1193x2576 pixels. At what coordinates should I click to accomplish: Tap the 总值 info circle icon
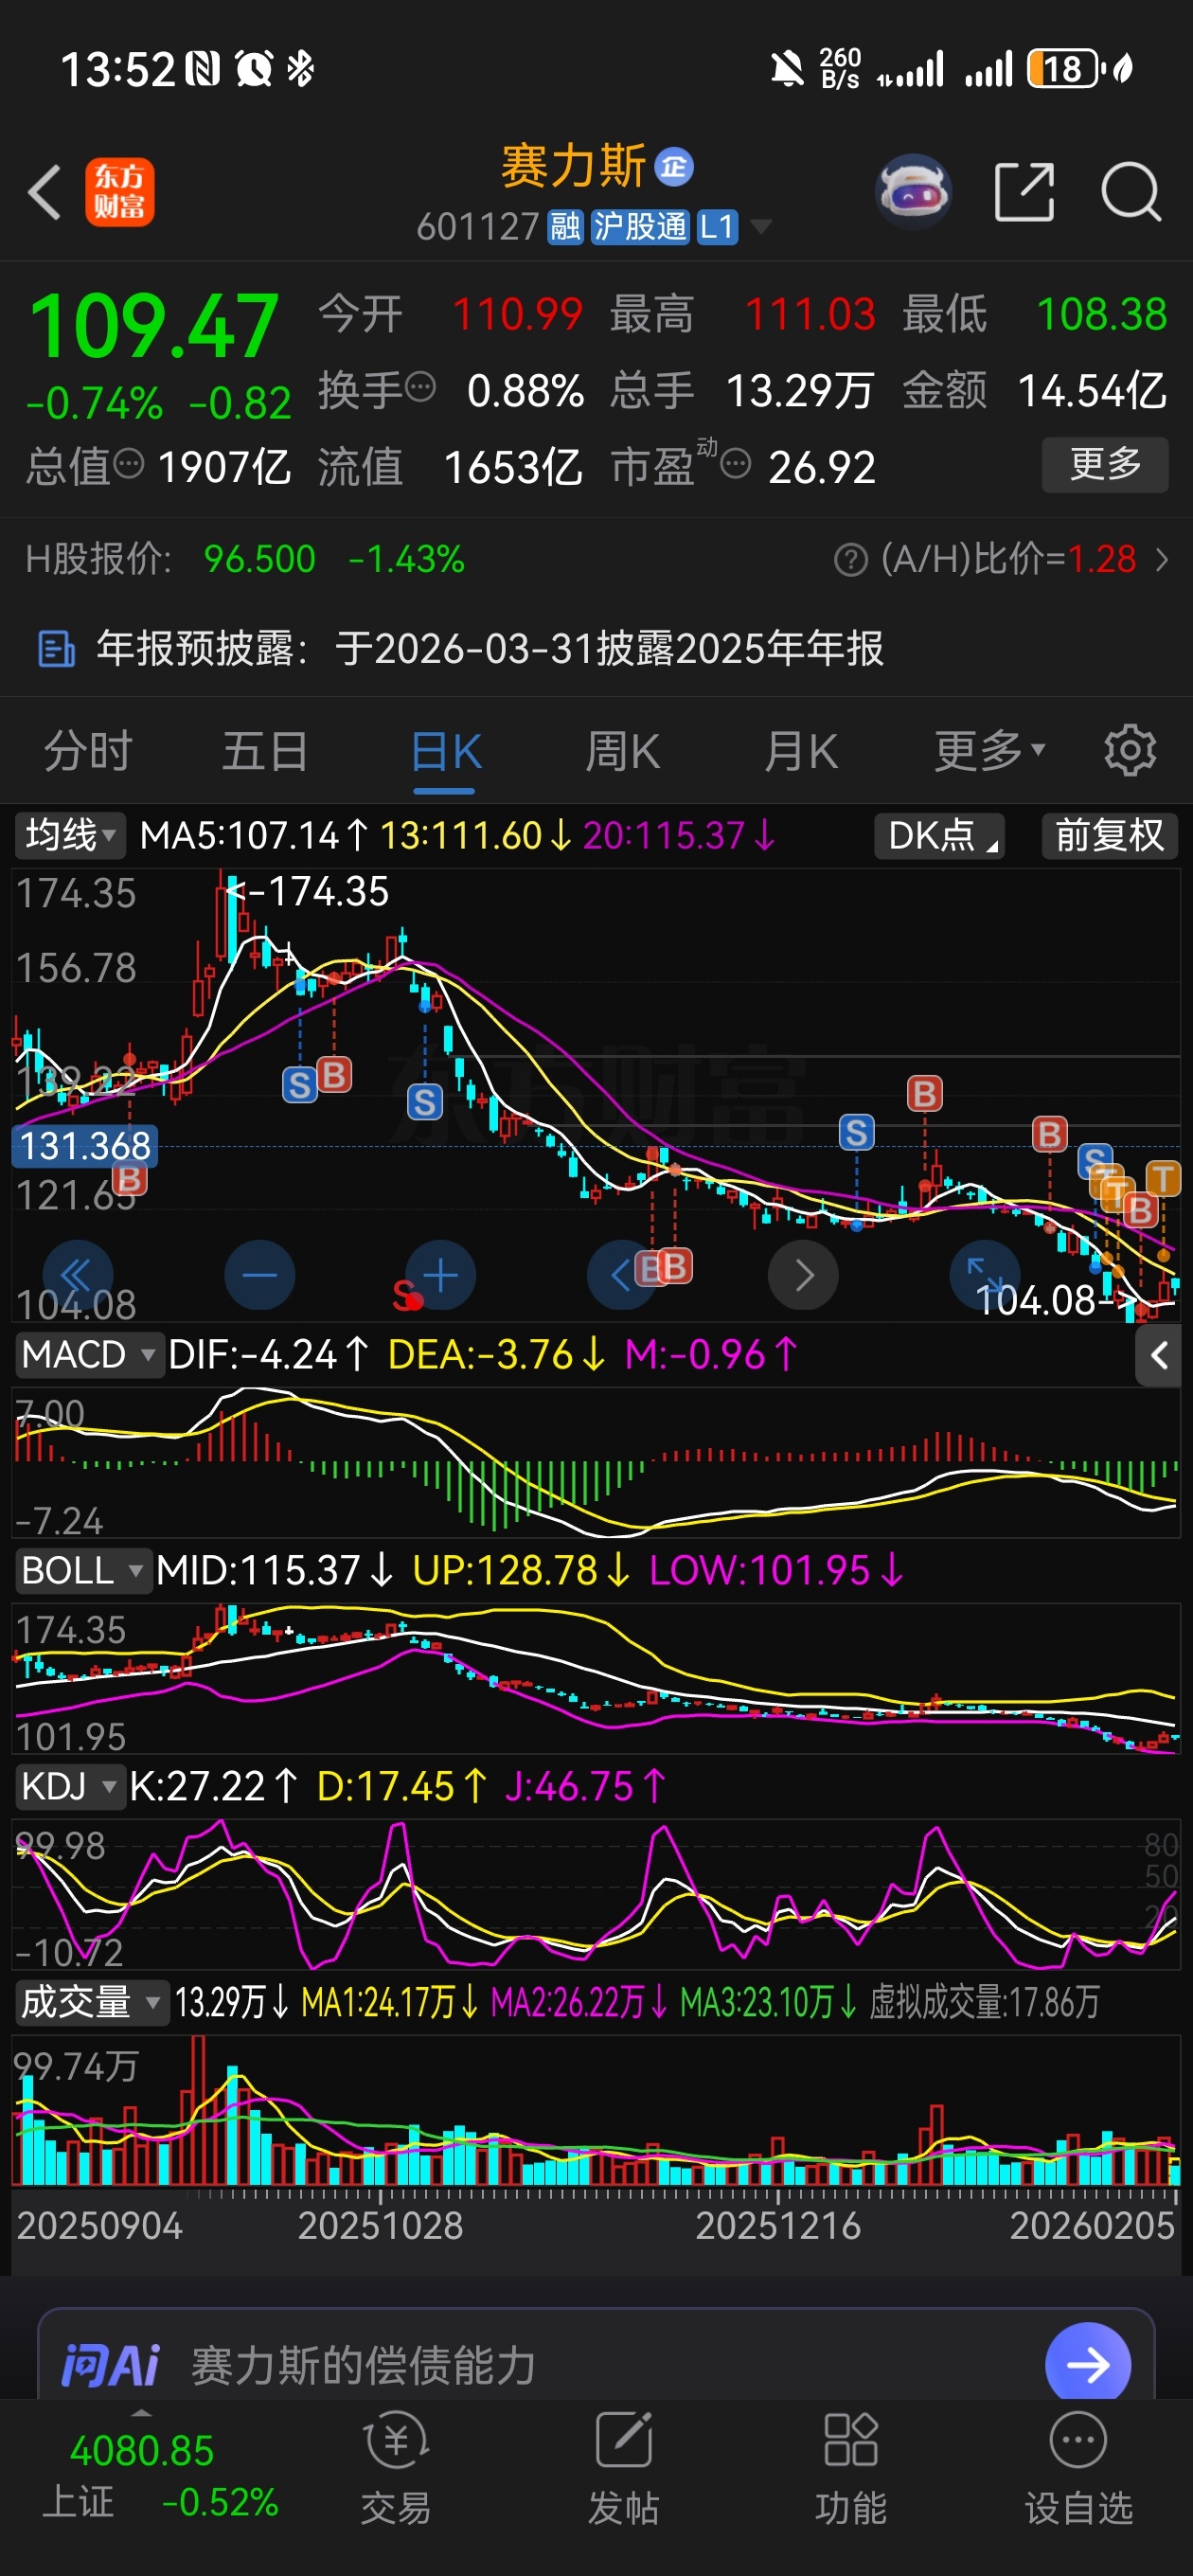[x=129, y=464]
